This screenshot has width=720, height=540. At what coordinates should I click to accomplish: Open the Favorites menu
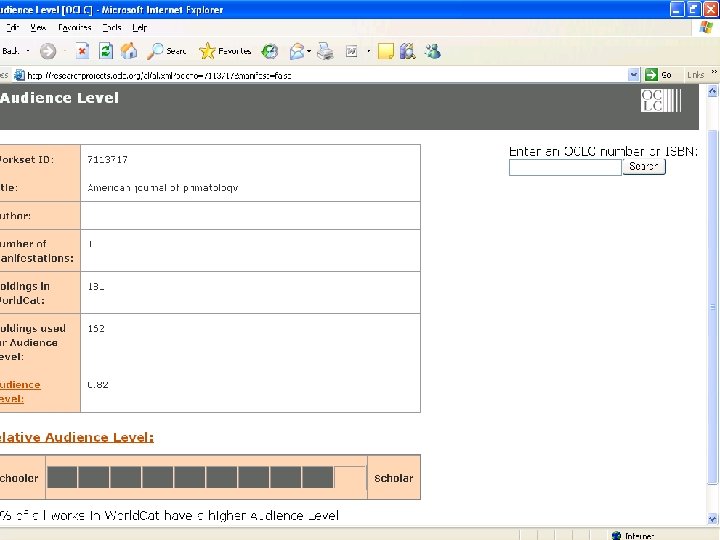74,28
